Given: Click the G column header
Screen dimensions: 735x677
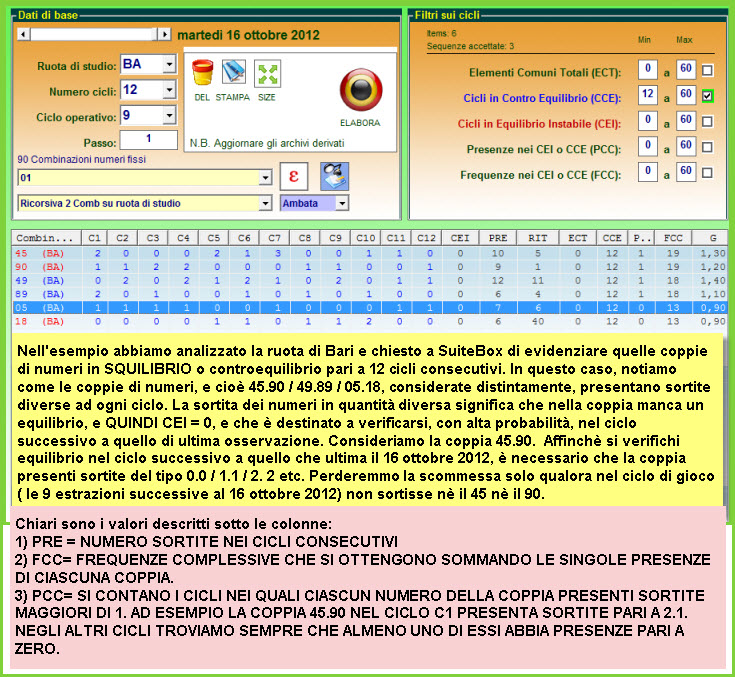Looking at the screenshot, I should [x=712, y=238].
